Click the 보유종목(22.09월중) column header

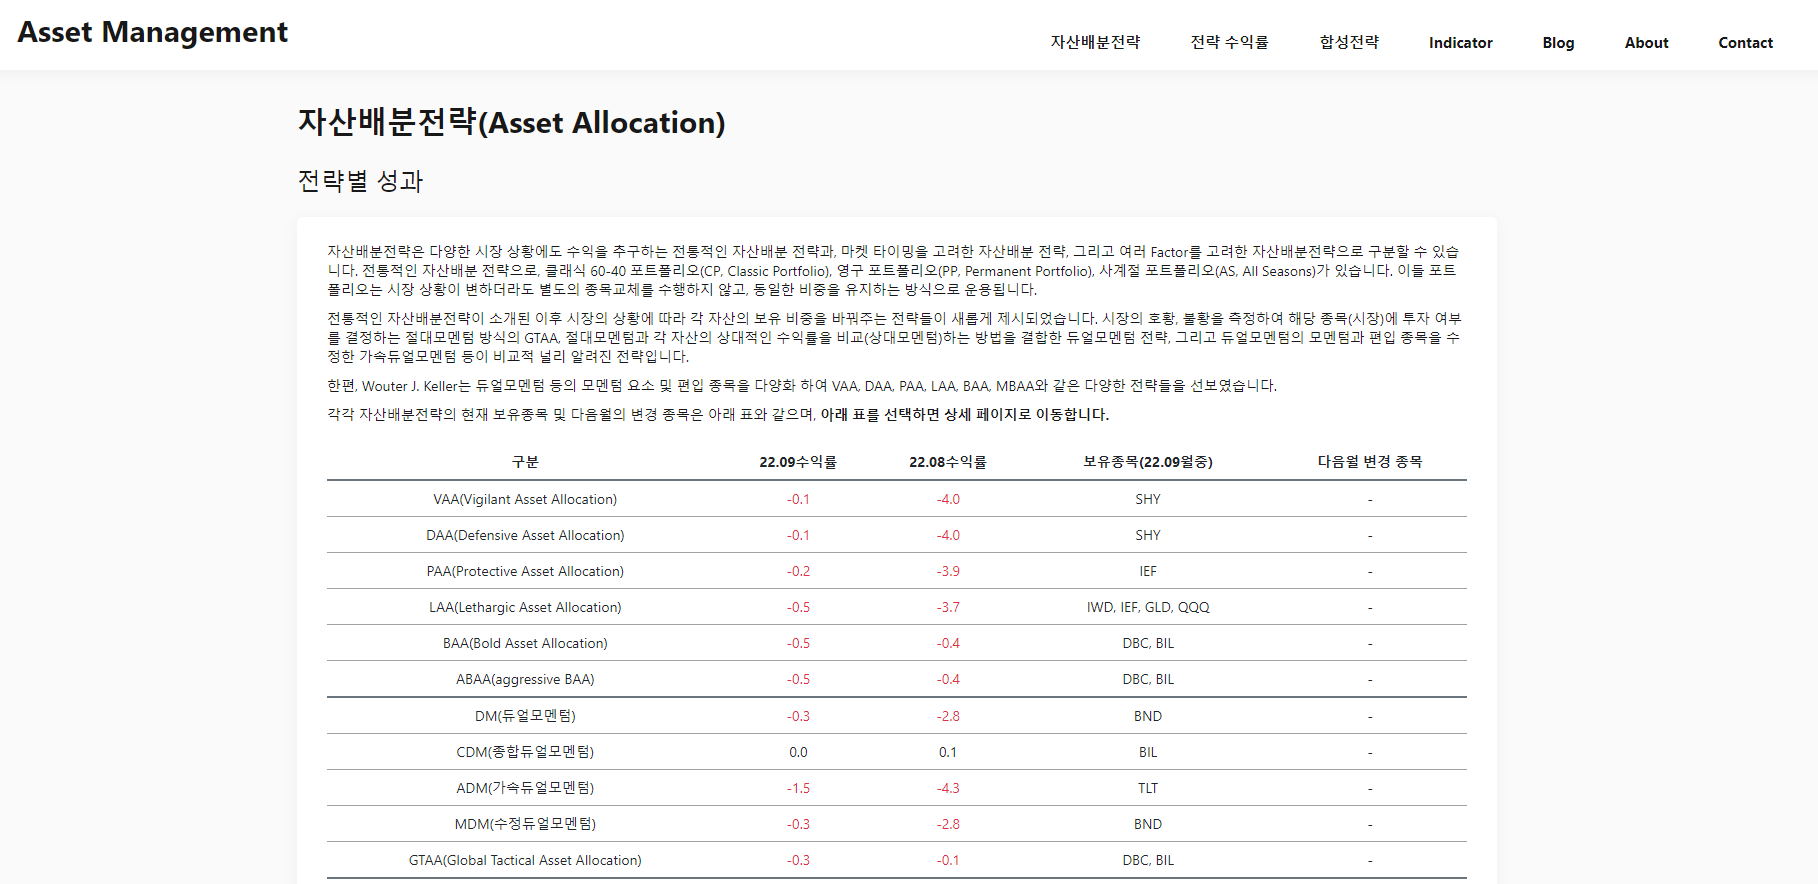(x=1148, y=462)
